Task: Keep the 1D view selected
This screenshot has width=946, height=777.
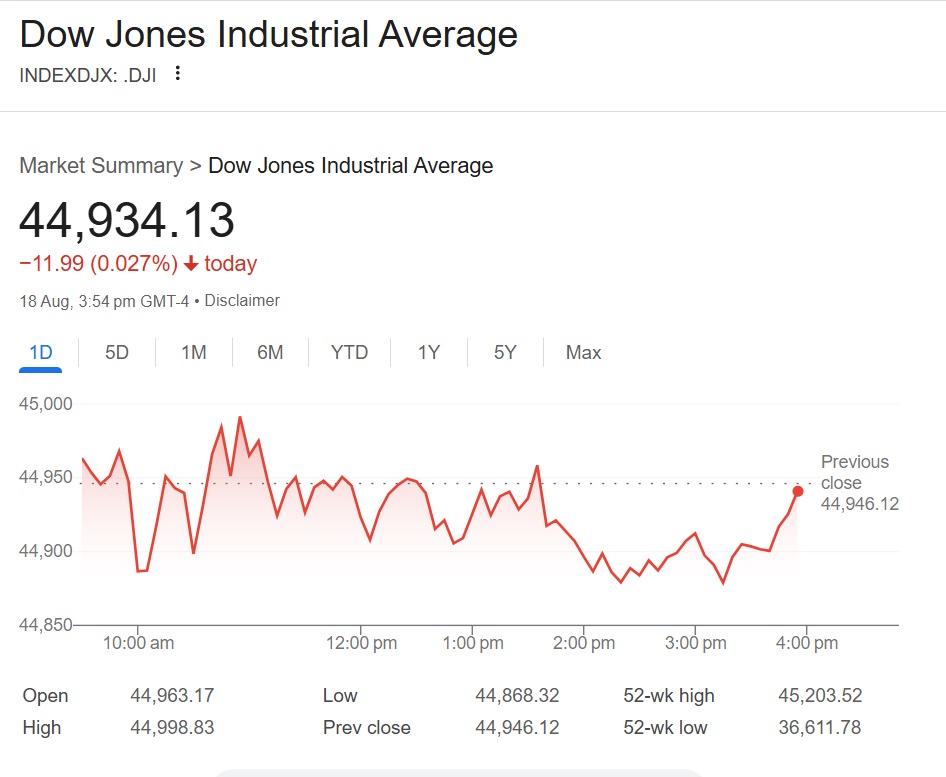Action: (x=40, y=352)
